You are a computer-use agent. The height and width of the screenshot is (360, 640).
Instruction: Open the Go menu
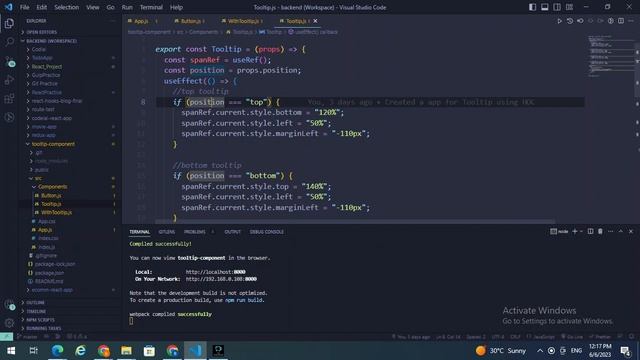tap(110, 7)
